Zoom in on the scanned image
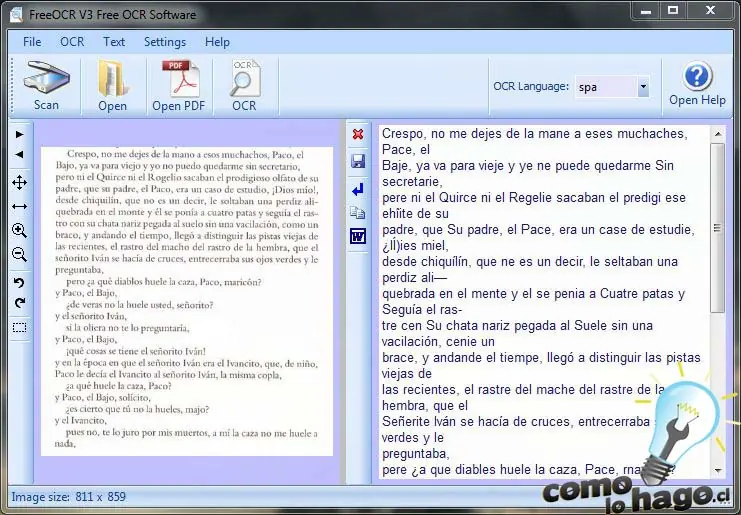The height and width of the screenshot is (515, 741). click(19, 231)
